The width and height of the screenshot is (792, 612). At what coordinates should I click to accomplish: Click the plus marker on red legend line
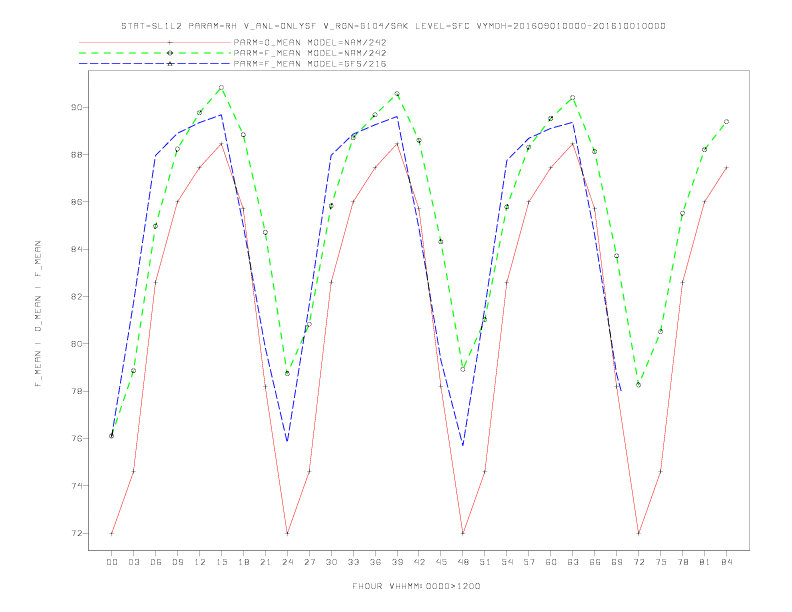[x=170, y=42]
